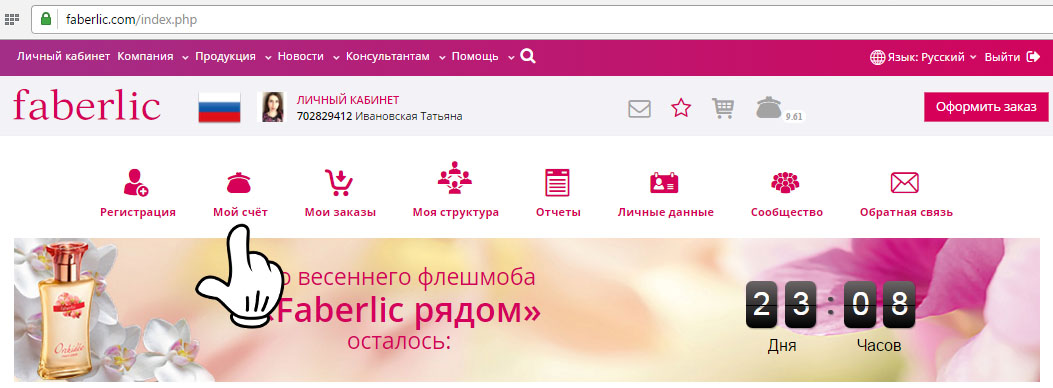Screen dimensions: 1053x388
Task: Click the Отчеты label link
Action: 558,213
